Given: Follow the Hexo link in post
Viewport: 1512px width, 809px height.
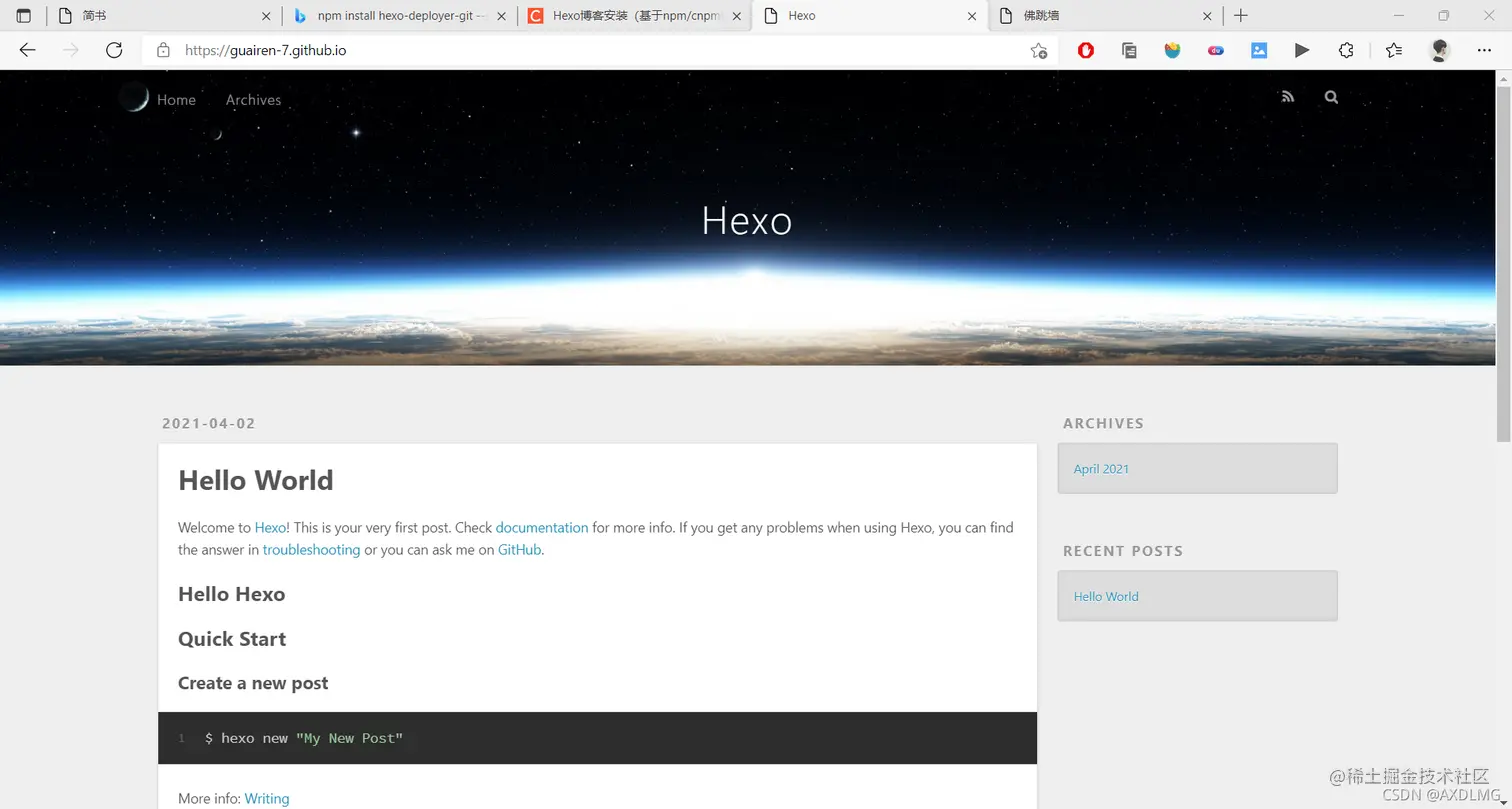Looking at the screenshot, I should 270,527.
